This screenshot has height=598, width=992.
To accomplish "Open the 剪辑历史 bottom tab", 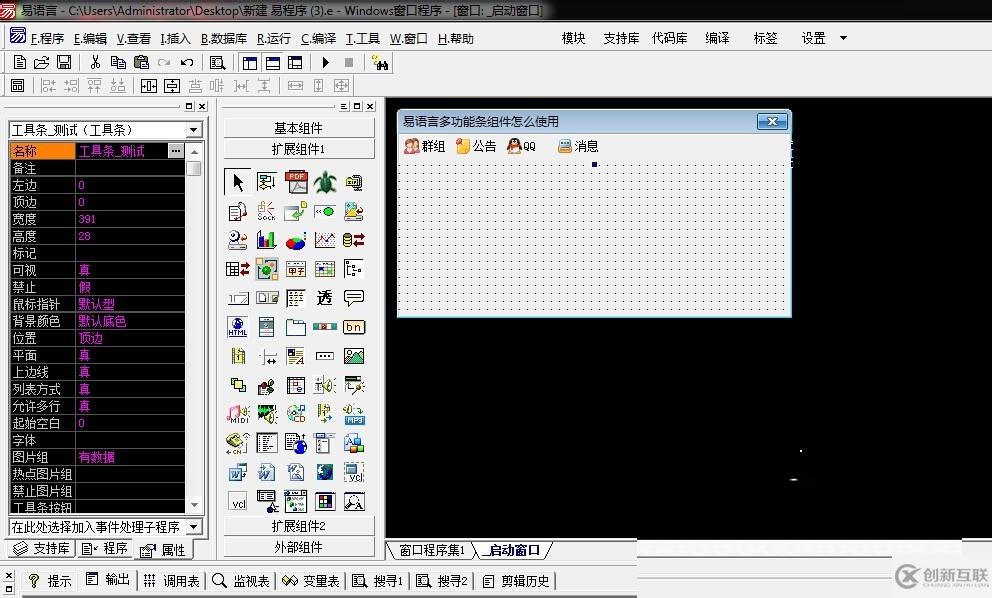I will tap(516, 580).
